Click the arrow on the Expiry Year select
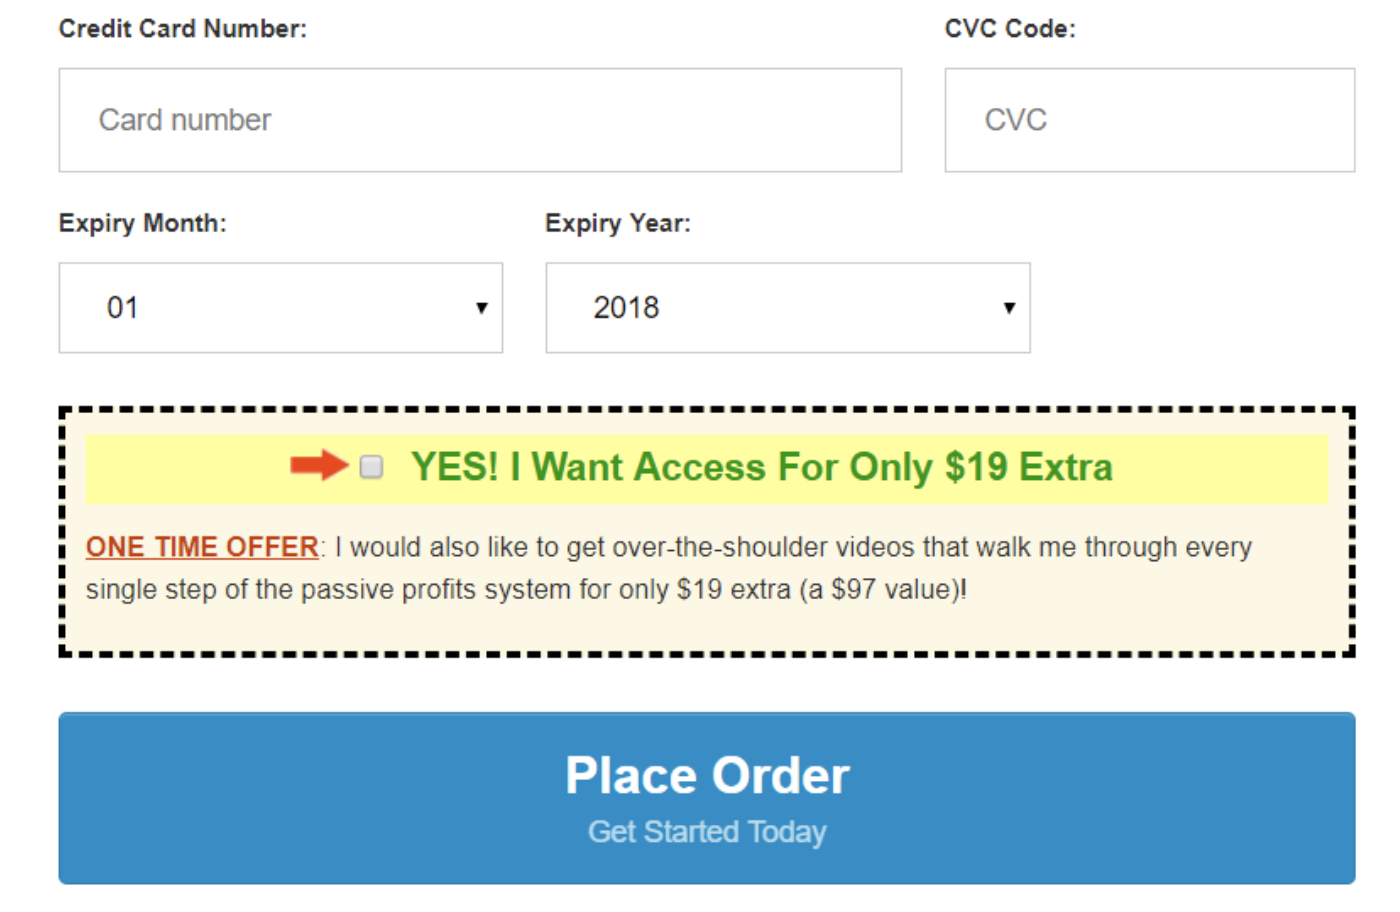Screen dimensions: 1400x912 tap(1009, 308)
